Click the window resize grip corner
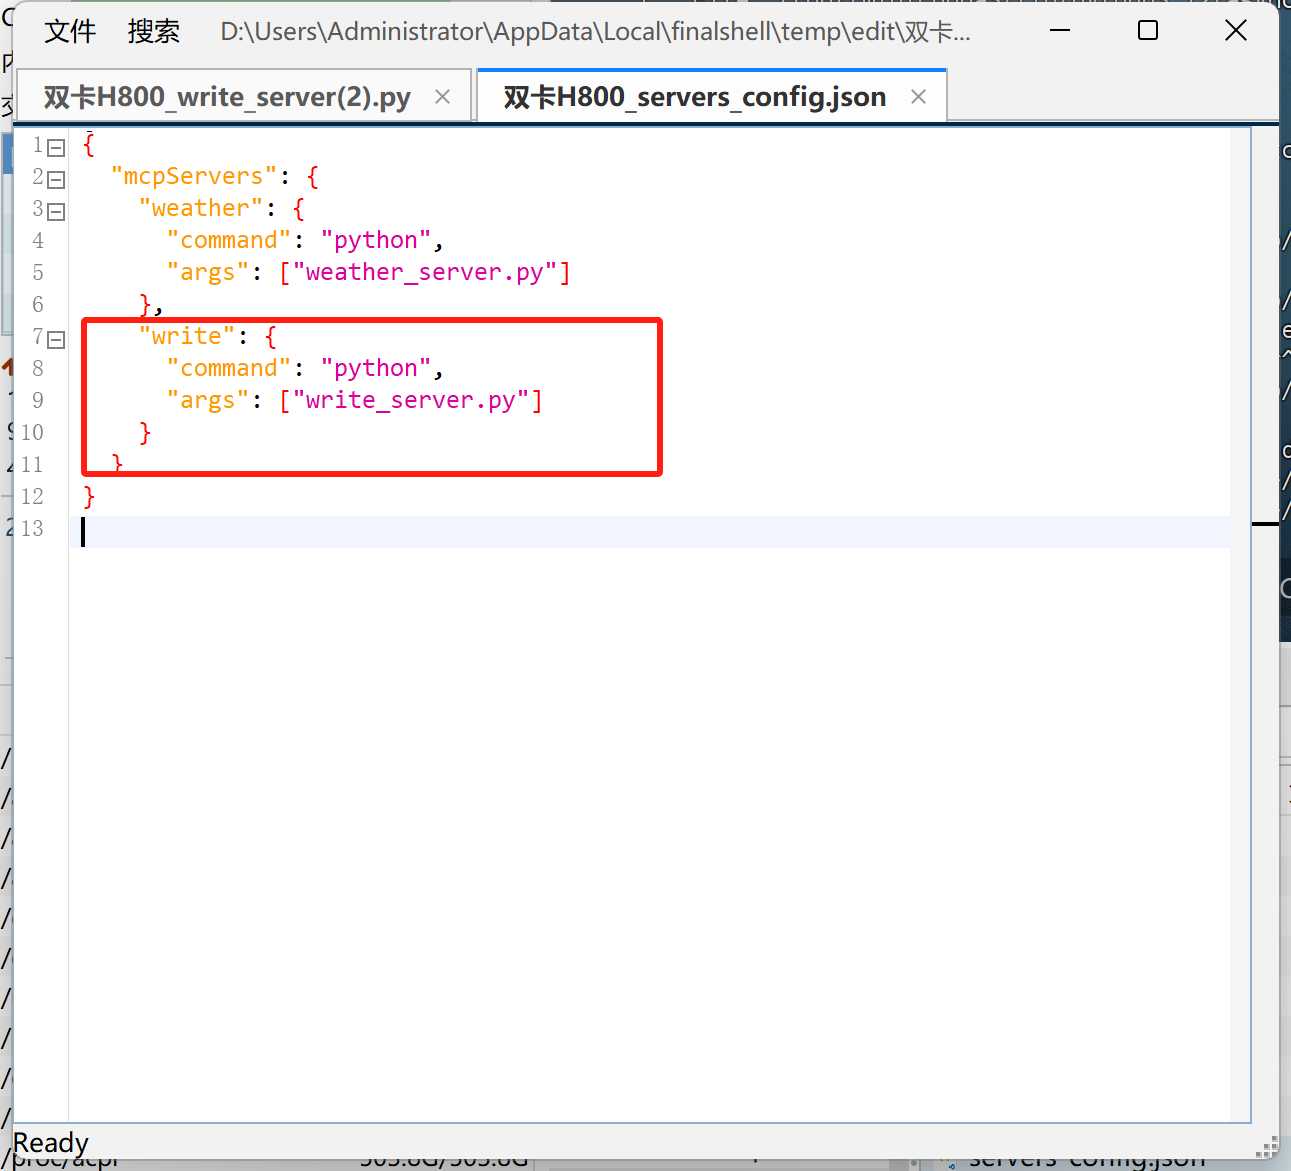This screenshot has height=1171, width=1291. point(1267,1147)
